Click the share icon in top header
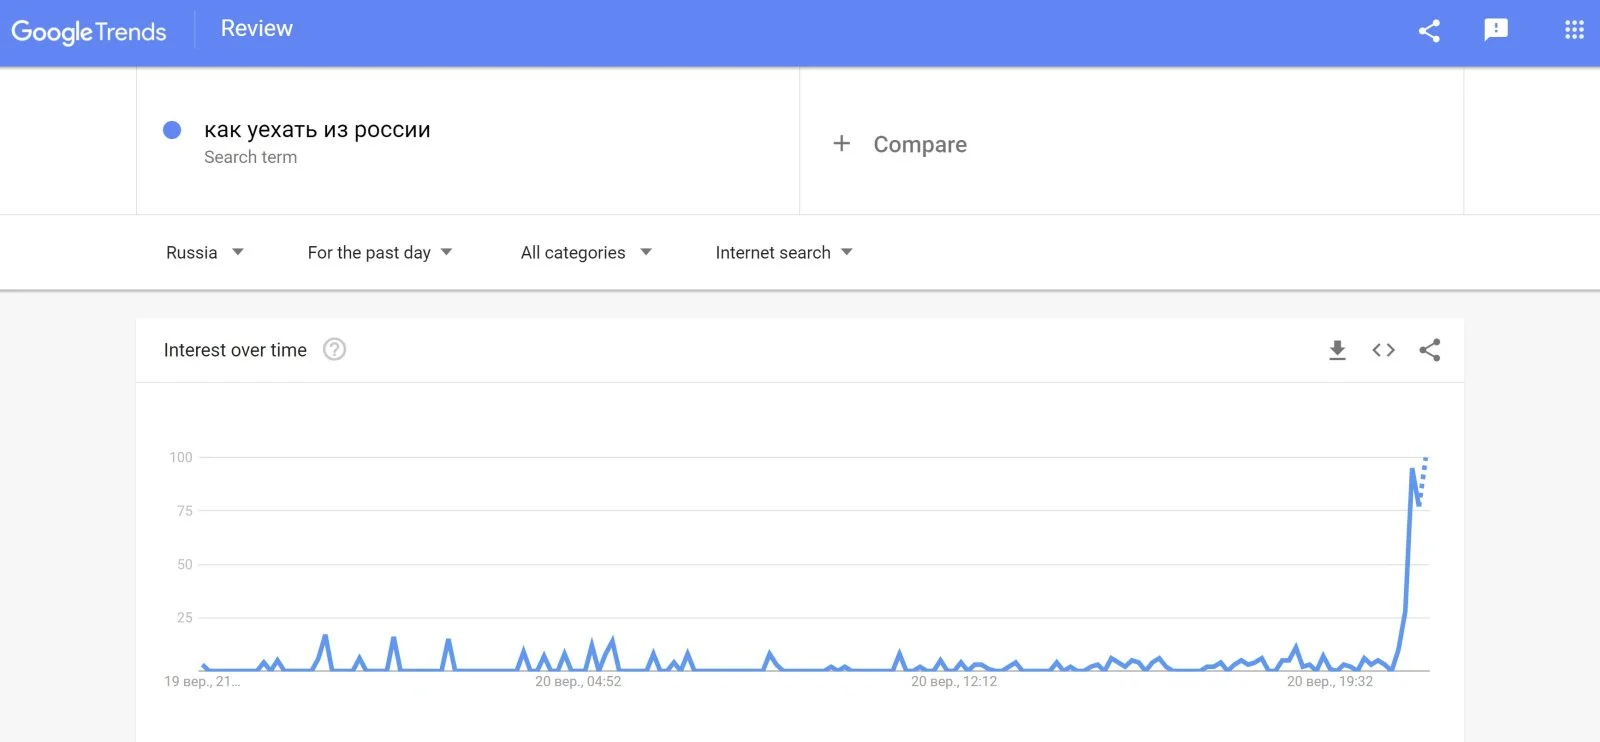Viewport: 1600px width, 742px height. pyautogui.click(x=1429, y=31)
